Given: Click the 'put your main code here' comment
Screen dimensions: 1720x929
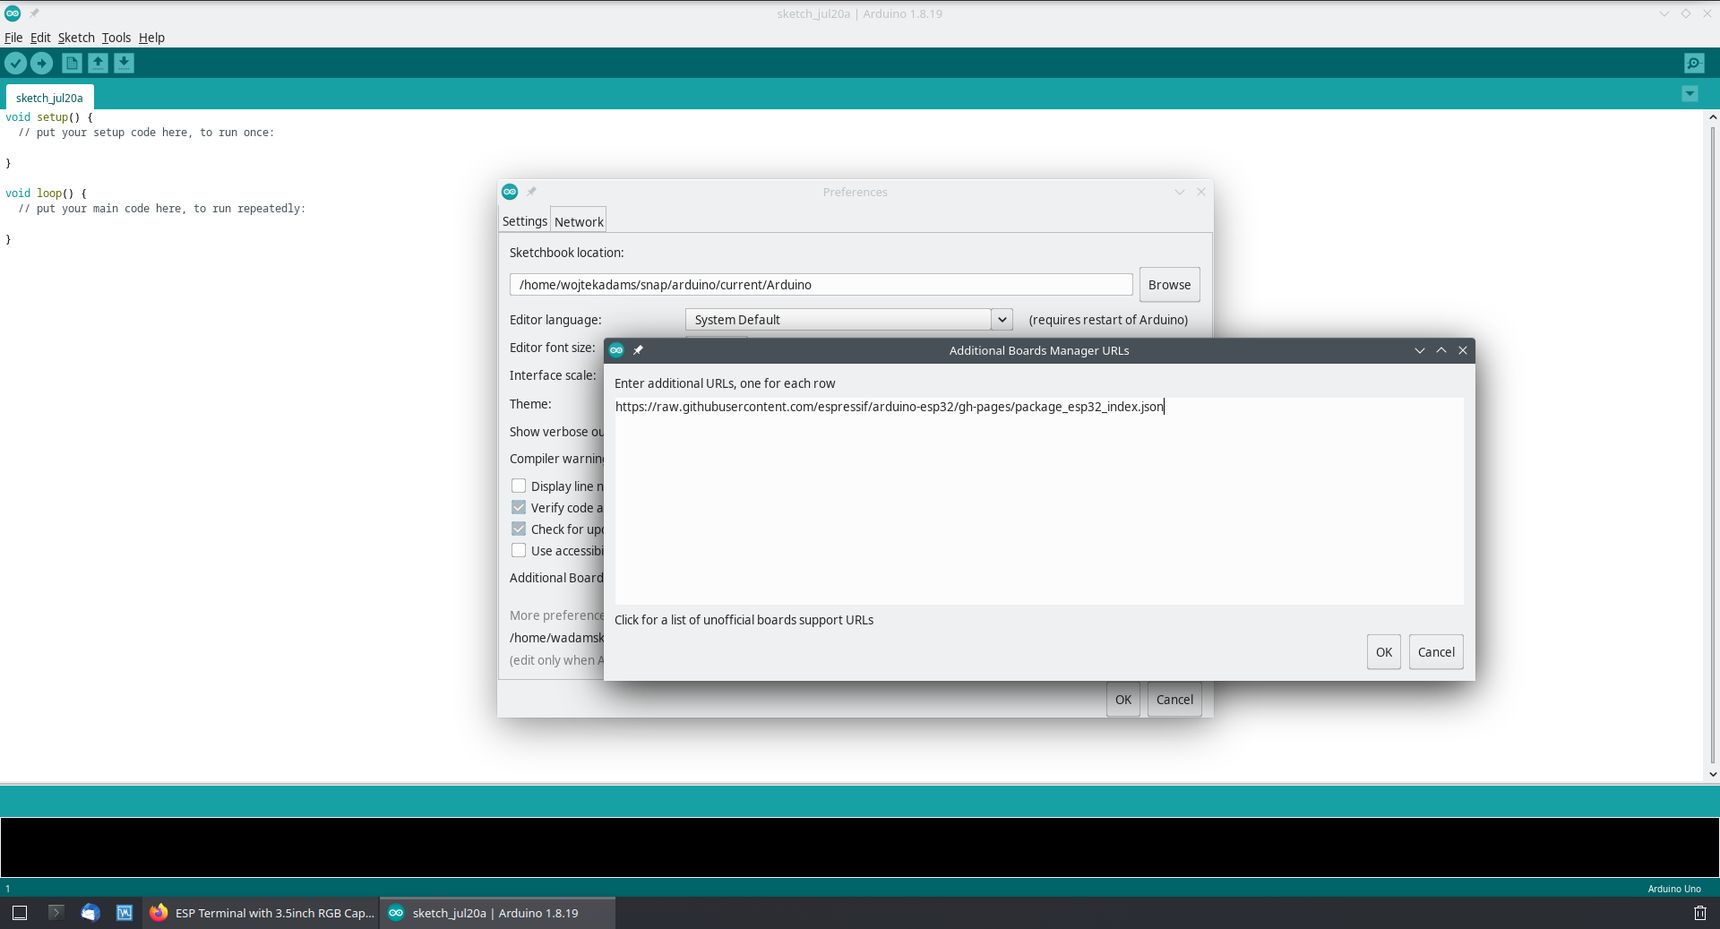Looking at the screenshot, I should tap(162, 209).
